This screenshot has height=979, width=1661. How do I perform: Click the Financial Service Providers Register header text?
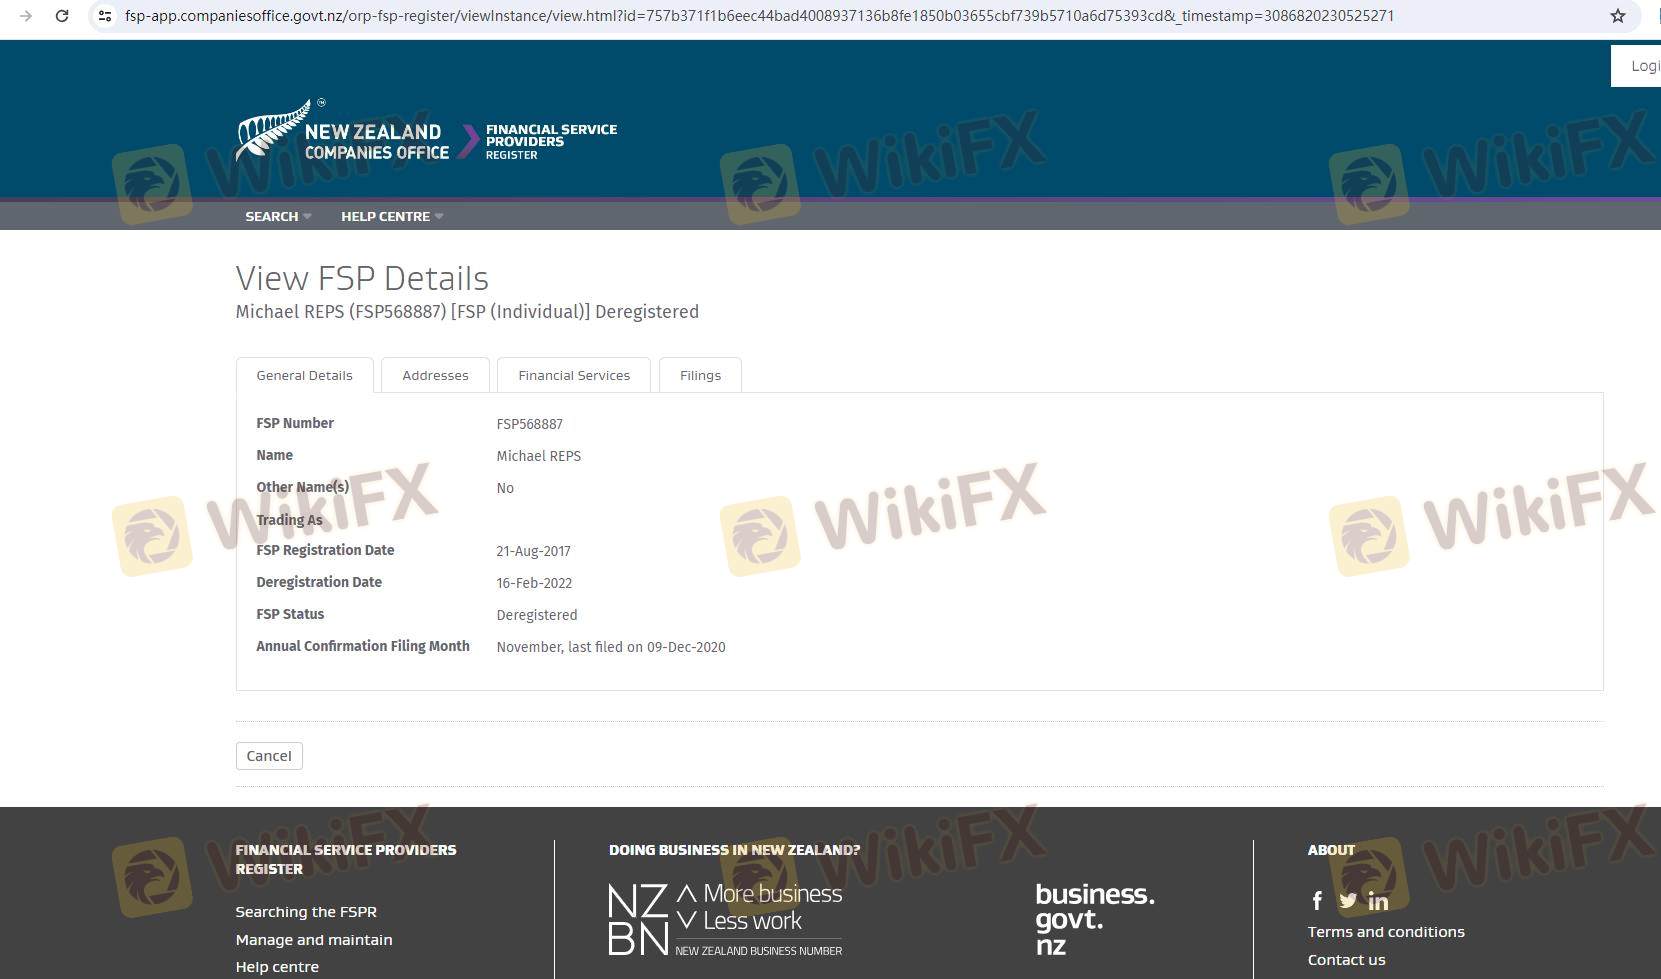coord(551,141)
